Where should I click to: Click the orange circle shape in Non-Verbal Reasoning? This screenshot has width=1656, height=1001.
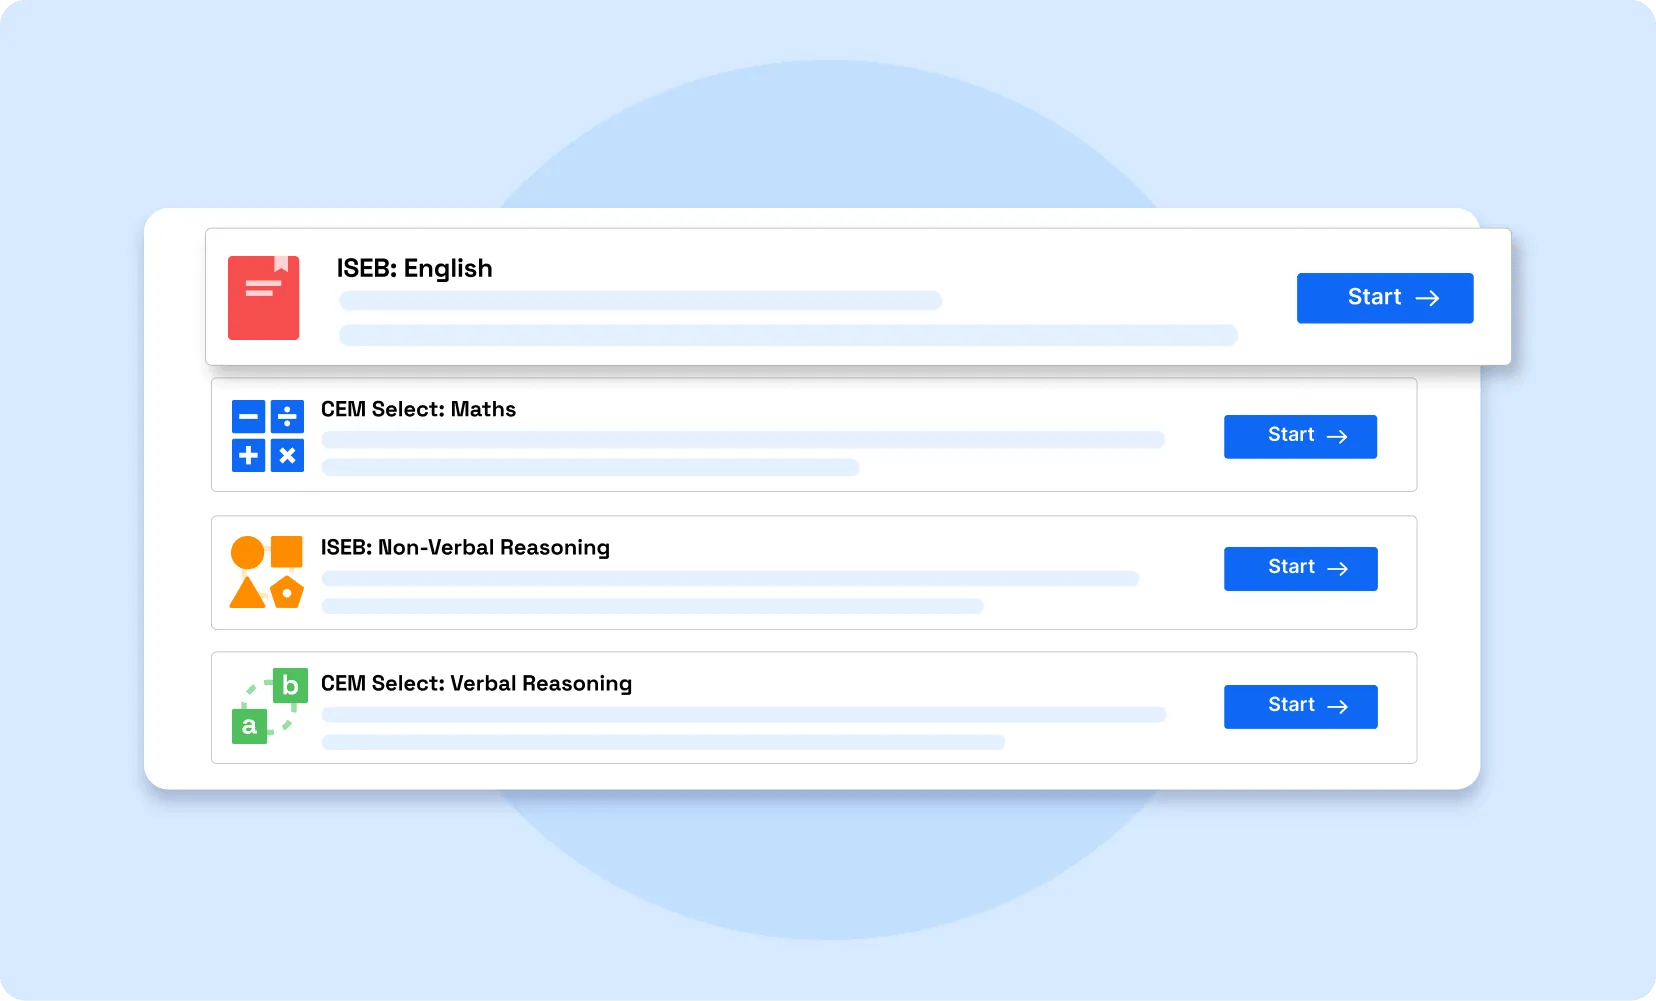247,552
